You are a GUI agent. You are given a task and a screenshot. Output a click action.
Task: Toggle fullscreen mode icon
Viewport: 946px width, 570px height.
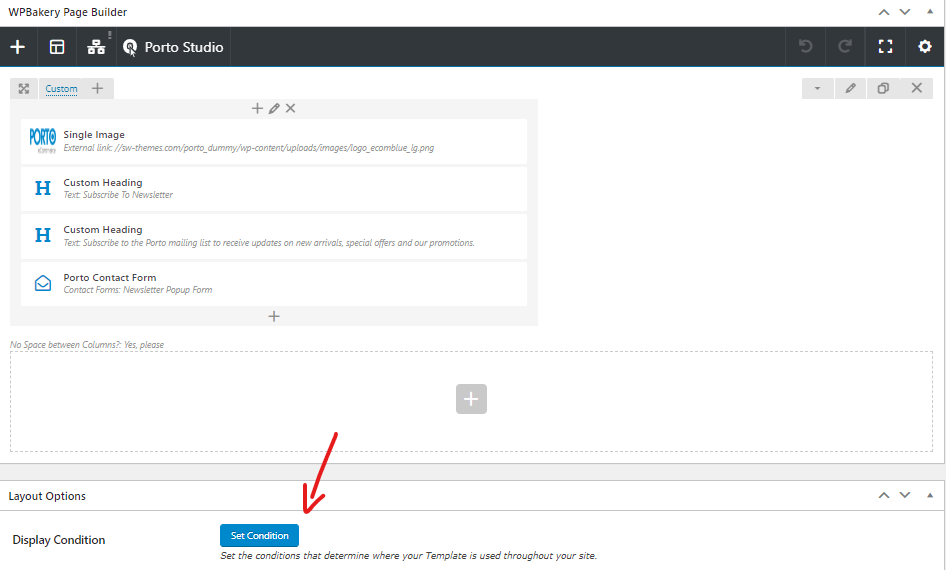pos(885,46)
